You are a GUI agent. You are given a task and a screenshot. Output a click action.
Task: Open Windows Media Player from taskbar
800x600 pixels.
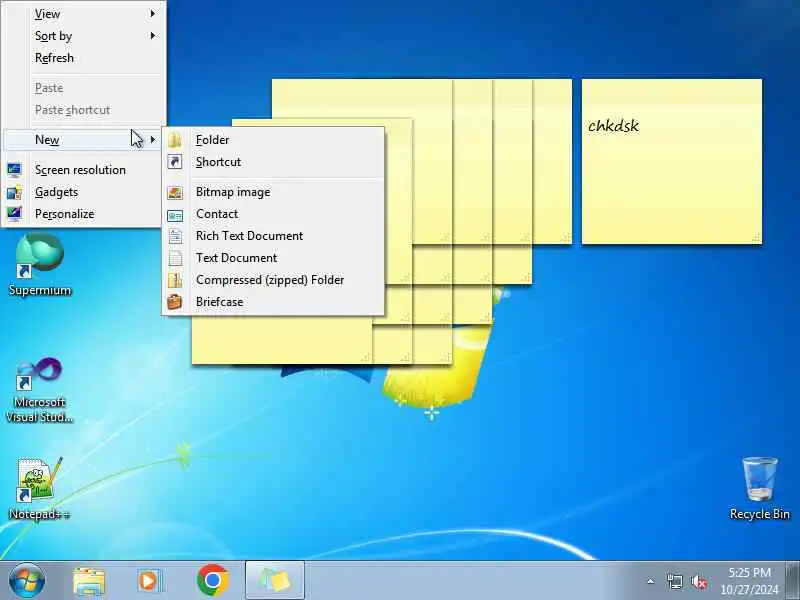click(149, 581)
